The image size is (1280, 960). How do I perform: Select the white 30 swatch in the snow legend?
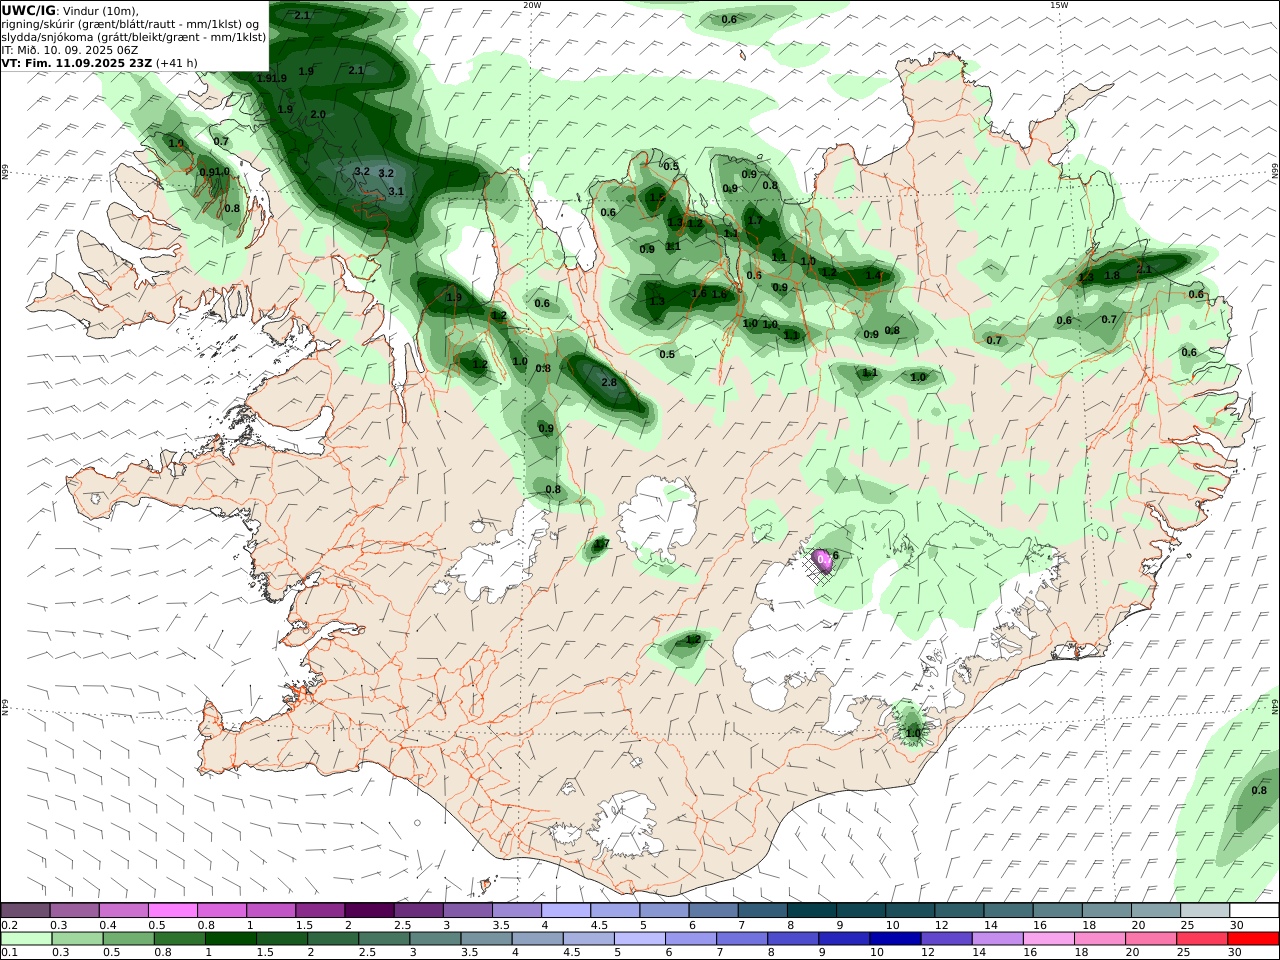point(1254,910)
